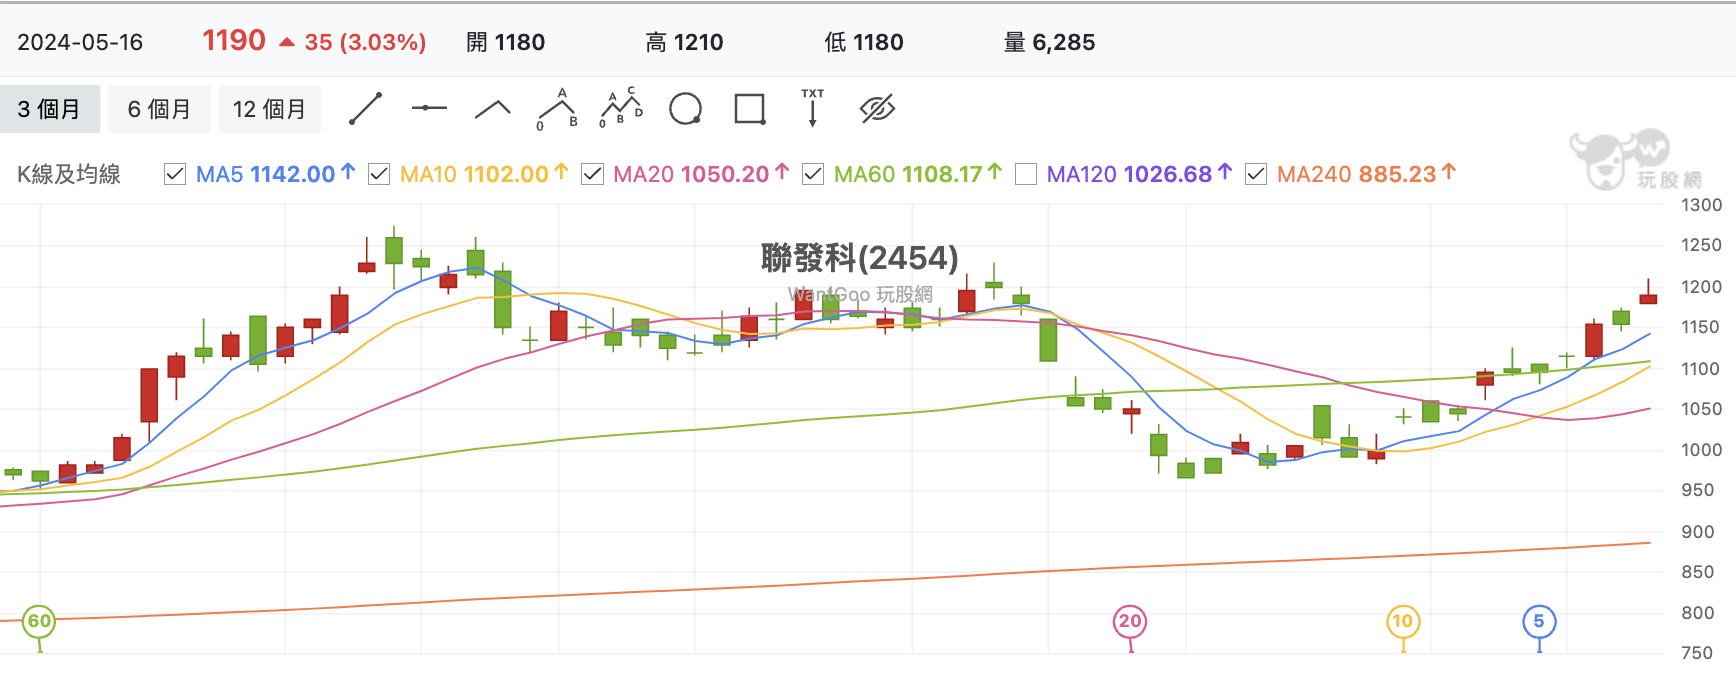
Task: Click the blue 5 marker on timeline
Action: tap(1539, 622)
